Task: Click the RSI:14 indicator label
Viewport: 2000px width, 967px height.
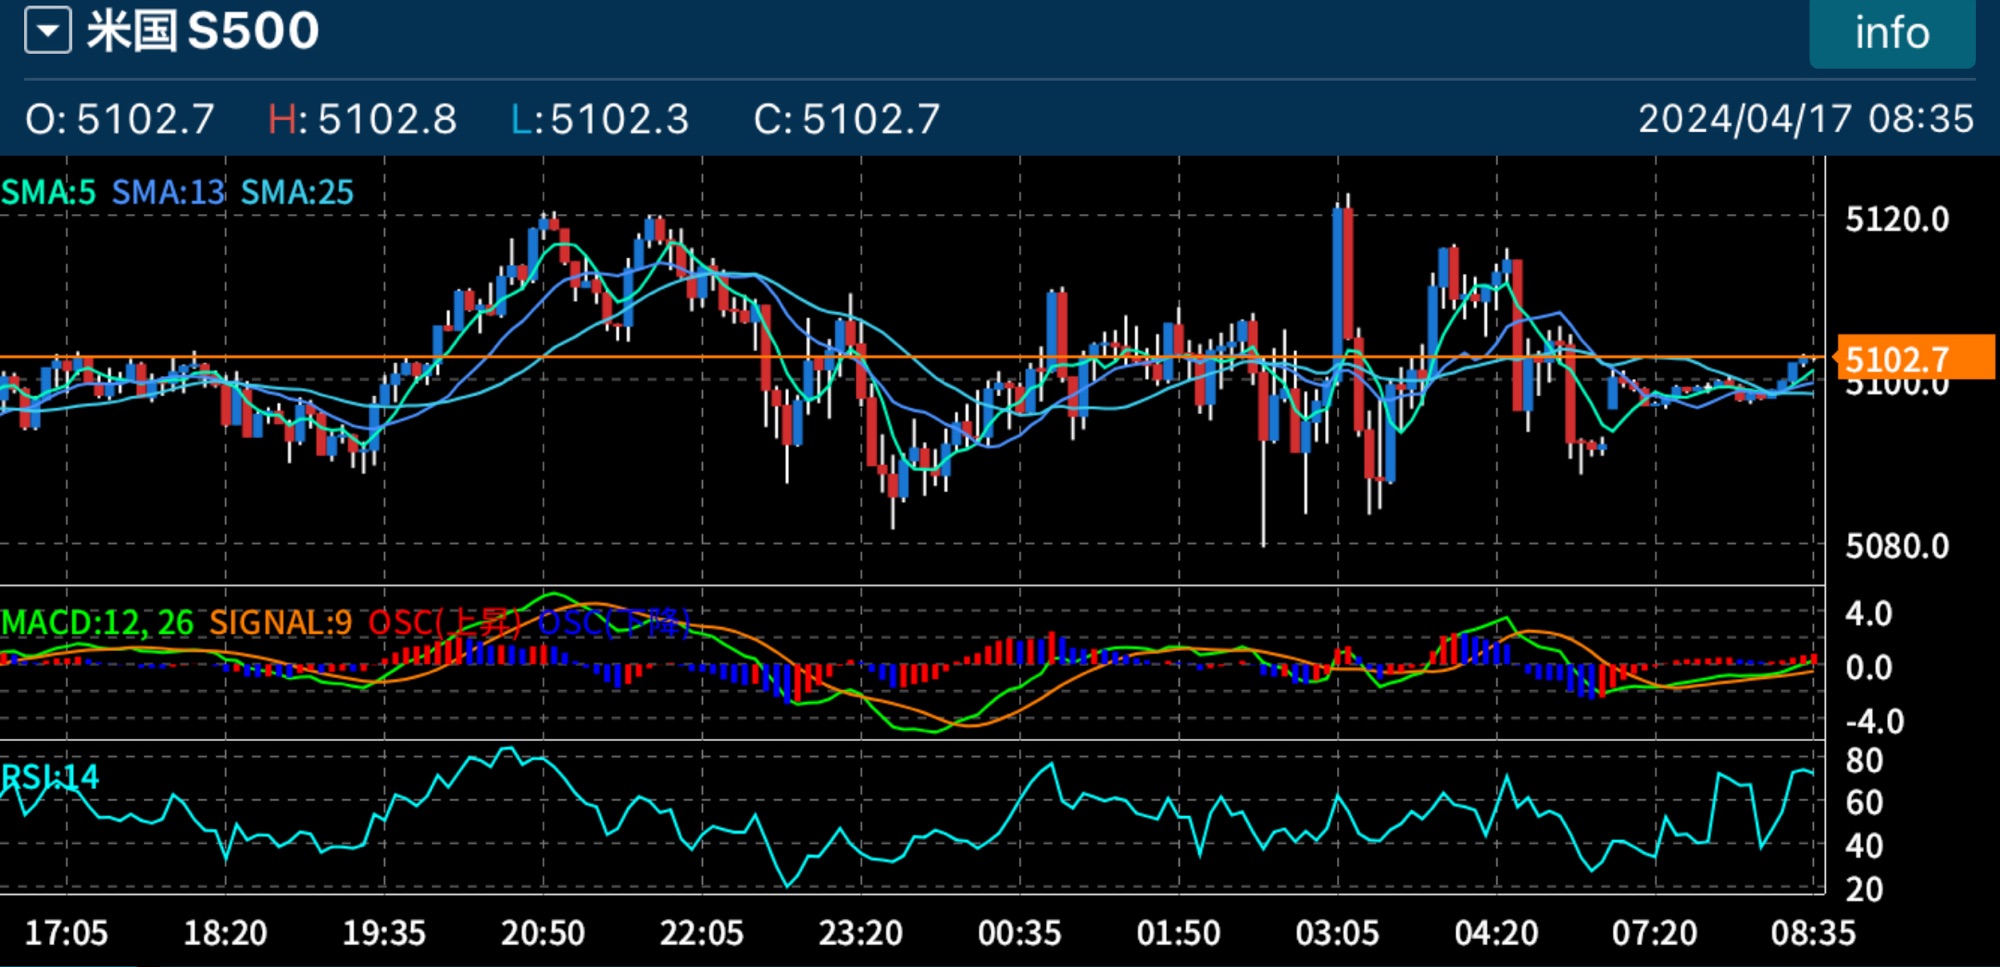Action: [50, 777]
